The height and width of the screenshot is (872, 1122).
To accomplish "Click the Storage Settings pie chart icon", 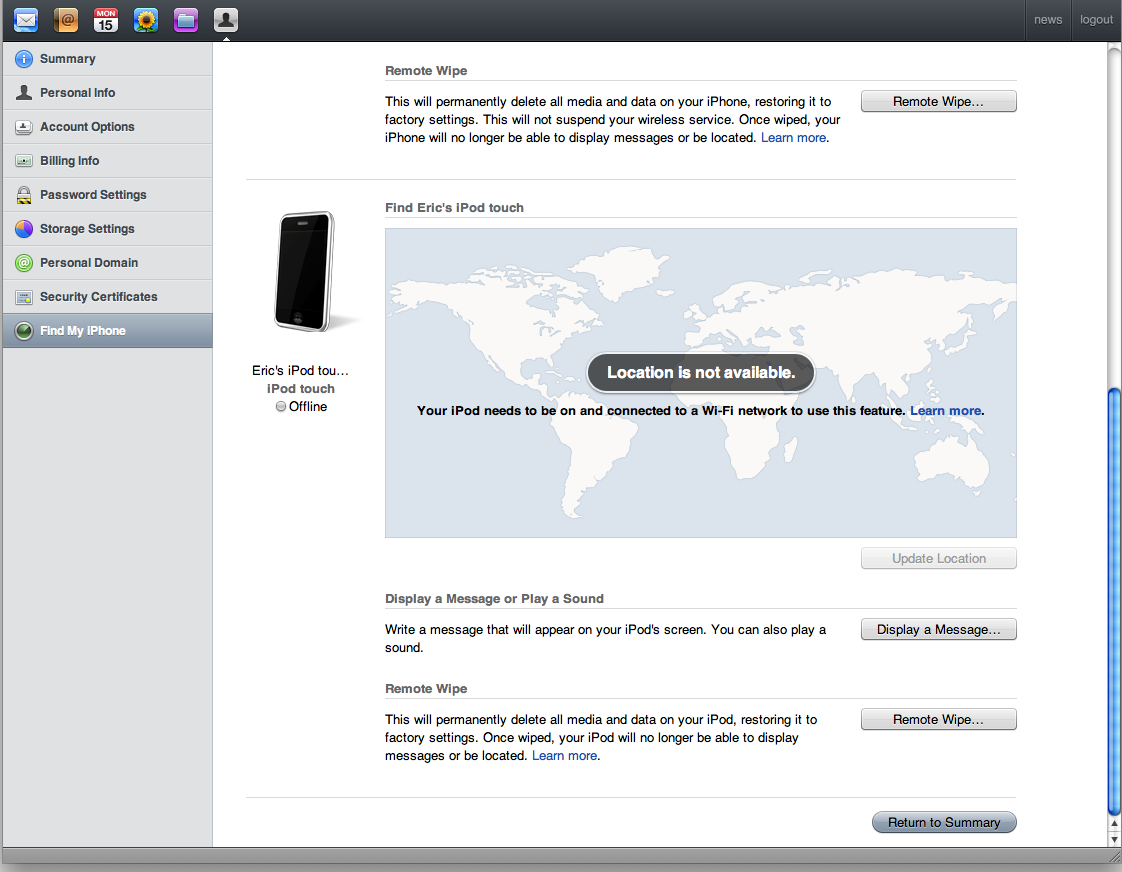I will 24,229.
